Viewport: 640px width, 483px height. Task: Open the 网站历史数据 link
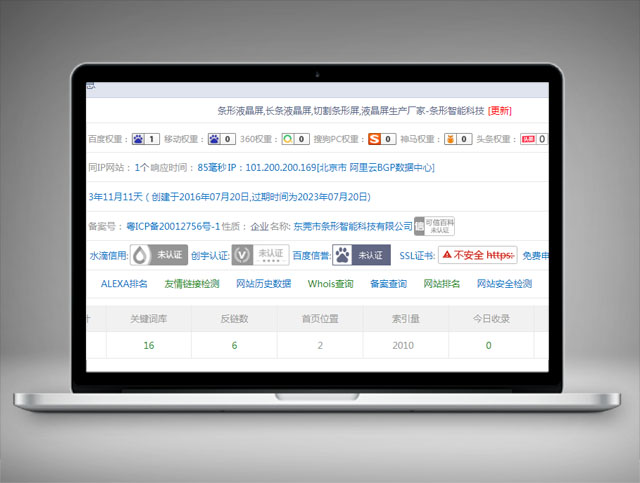click(x=264, y=284)
